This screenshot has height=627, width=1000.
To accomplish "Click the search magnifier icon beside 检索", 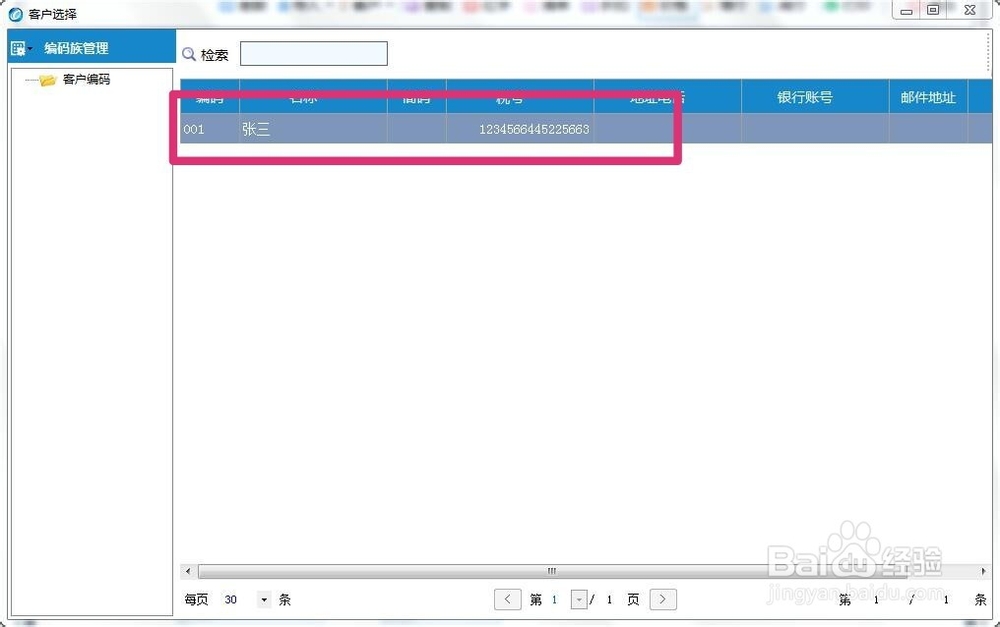I will tap(189, 54).
